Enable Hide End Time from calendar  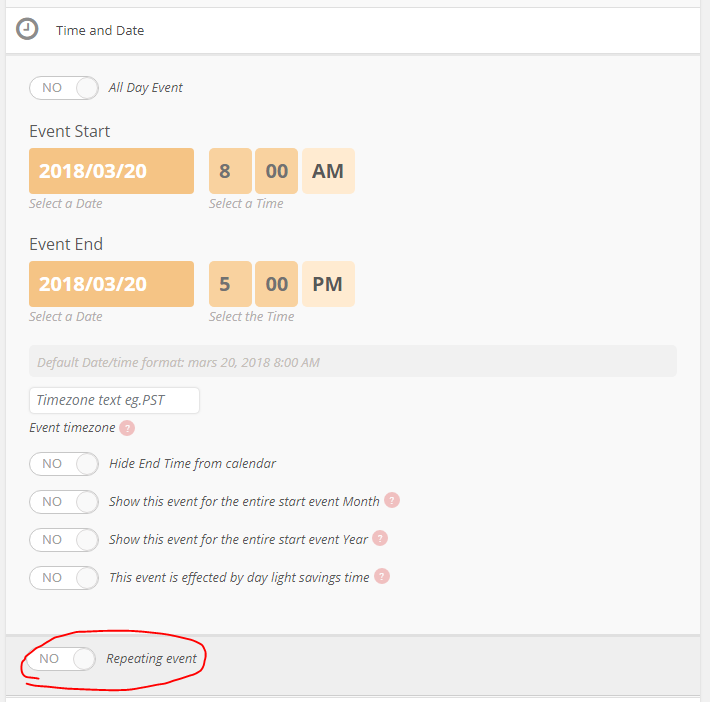[x=64, y=464]
